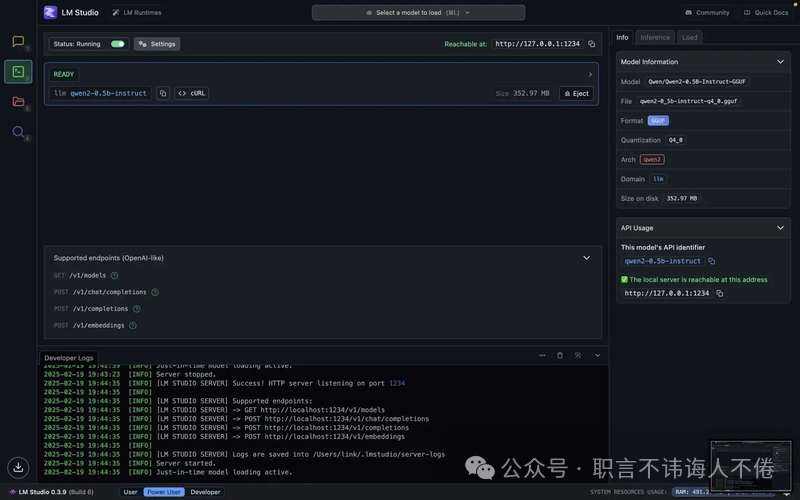Click the Qwen/Qwen2-0.5B-Instruct-GGUF model name

point(696,82)
